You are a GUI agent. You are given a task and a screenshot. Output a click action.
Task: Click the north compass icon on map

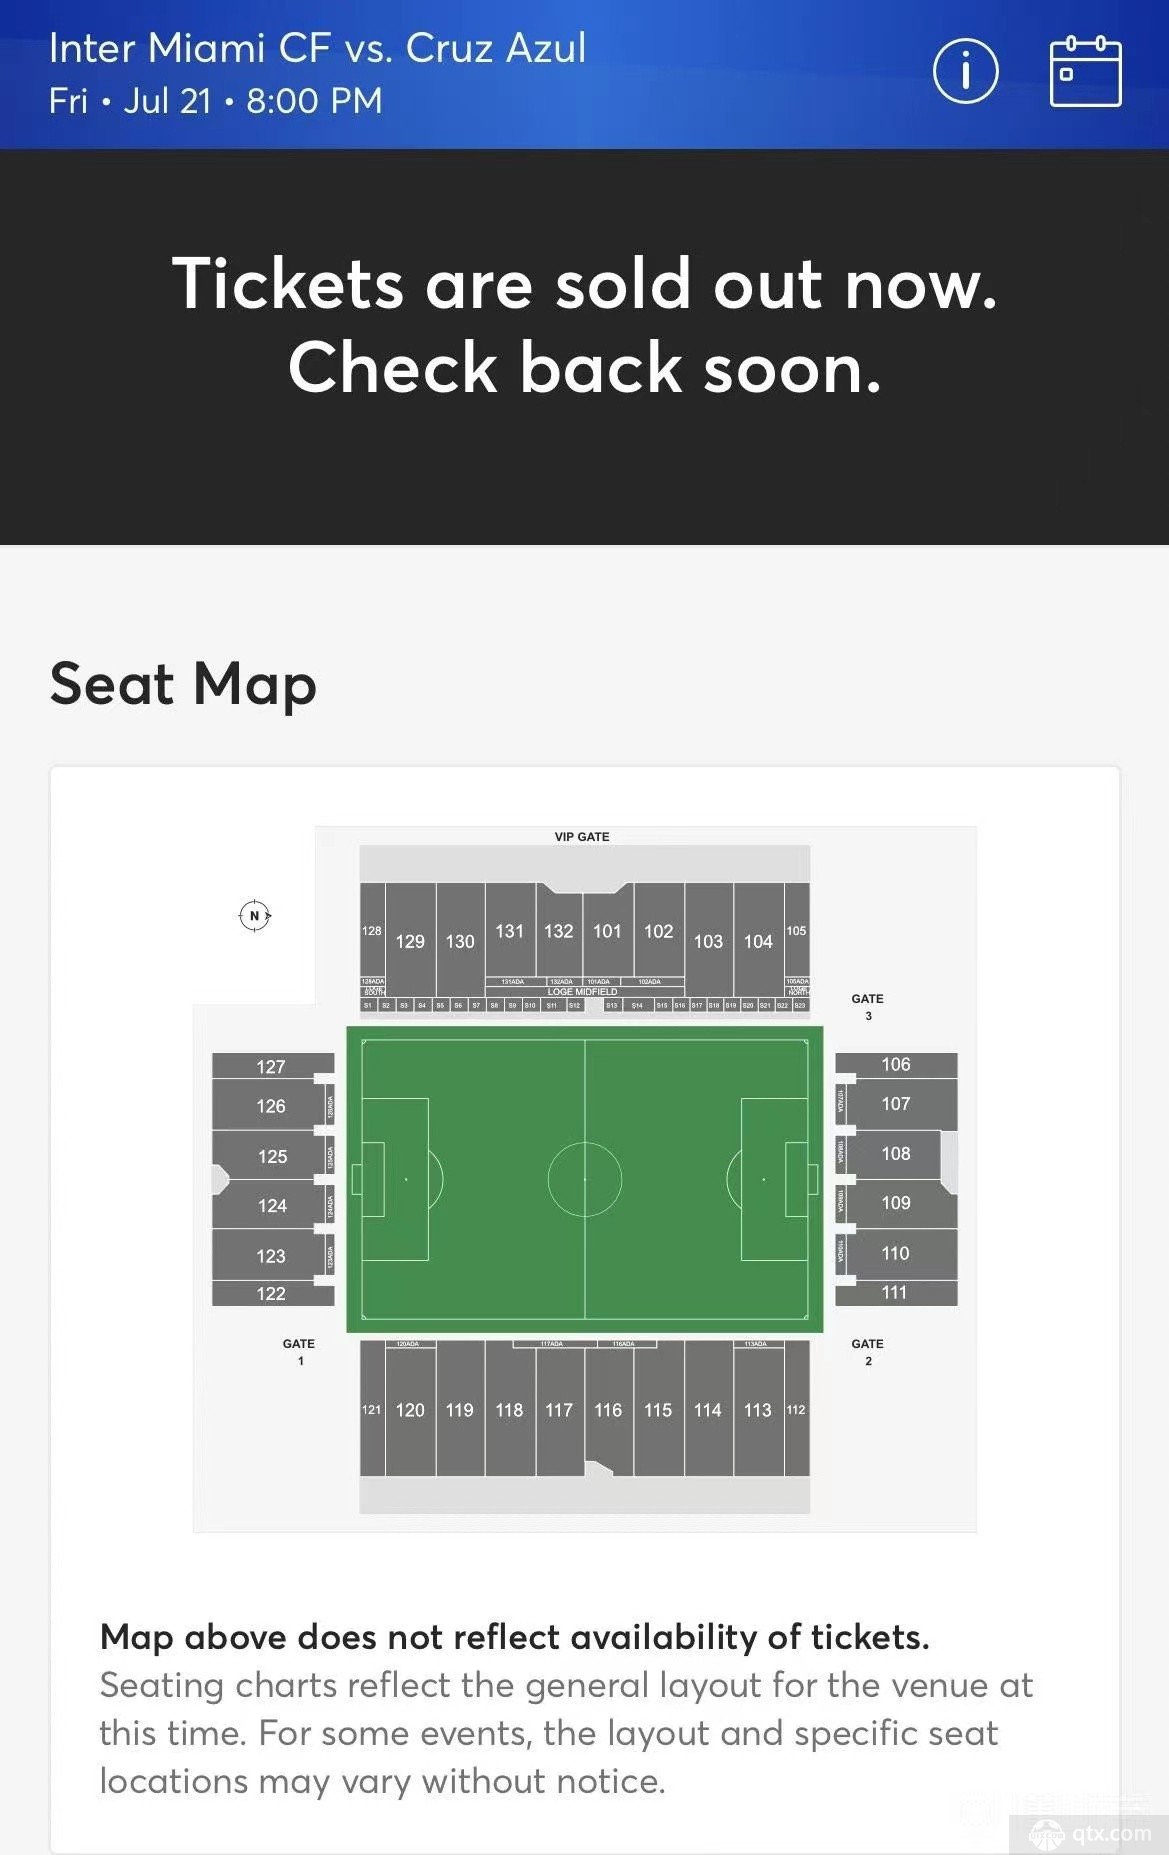[x=255, y=915]
